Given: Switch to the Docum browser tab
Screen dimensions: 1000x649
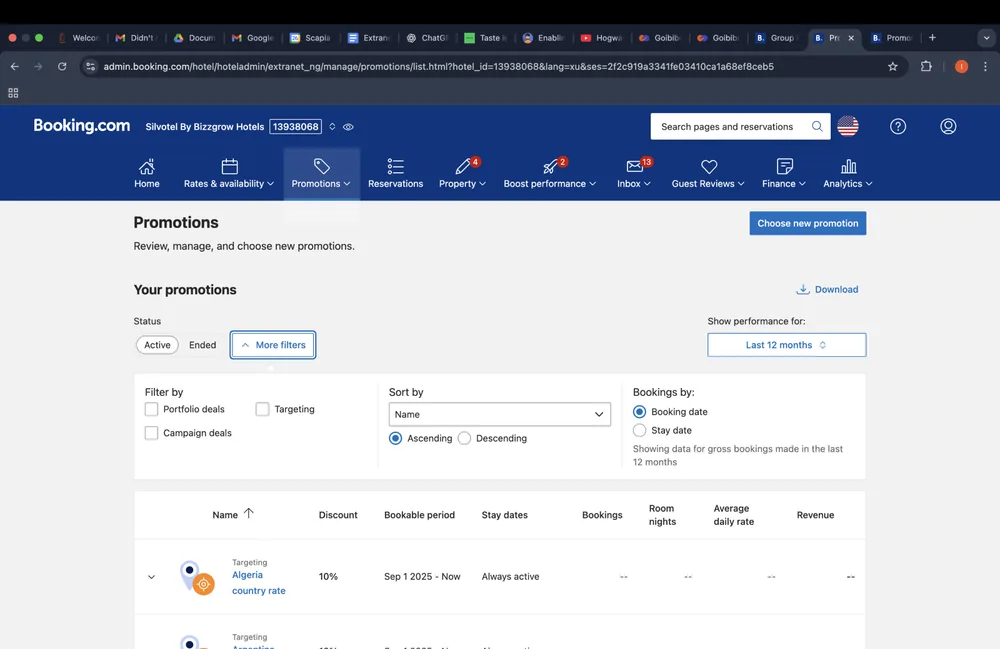Looking at the screenshot, I should (195, 38).
